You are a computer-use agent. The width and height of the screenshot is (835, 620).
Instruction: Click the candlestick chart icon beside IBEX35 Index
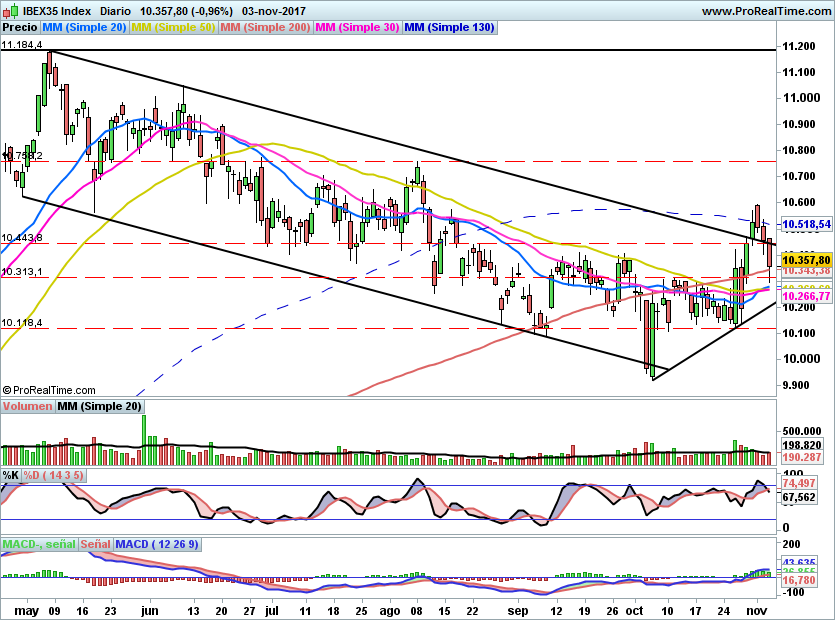tap(10, 11)
